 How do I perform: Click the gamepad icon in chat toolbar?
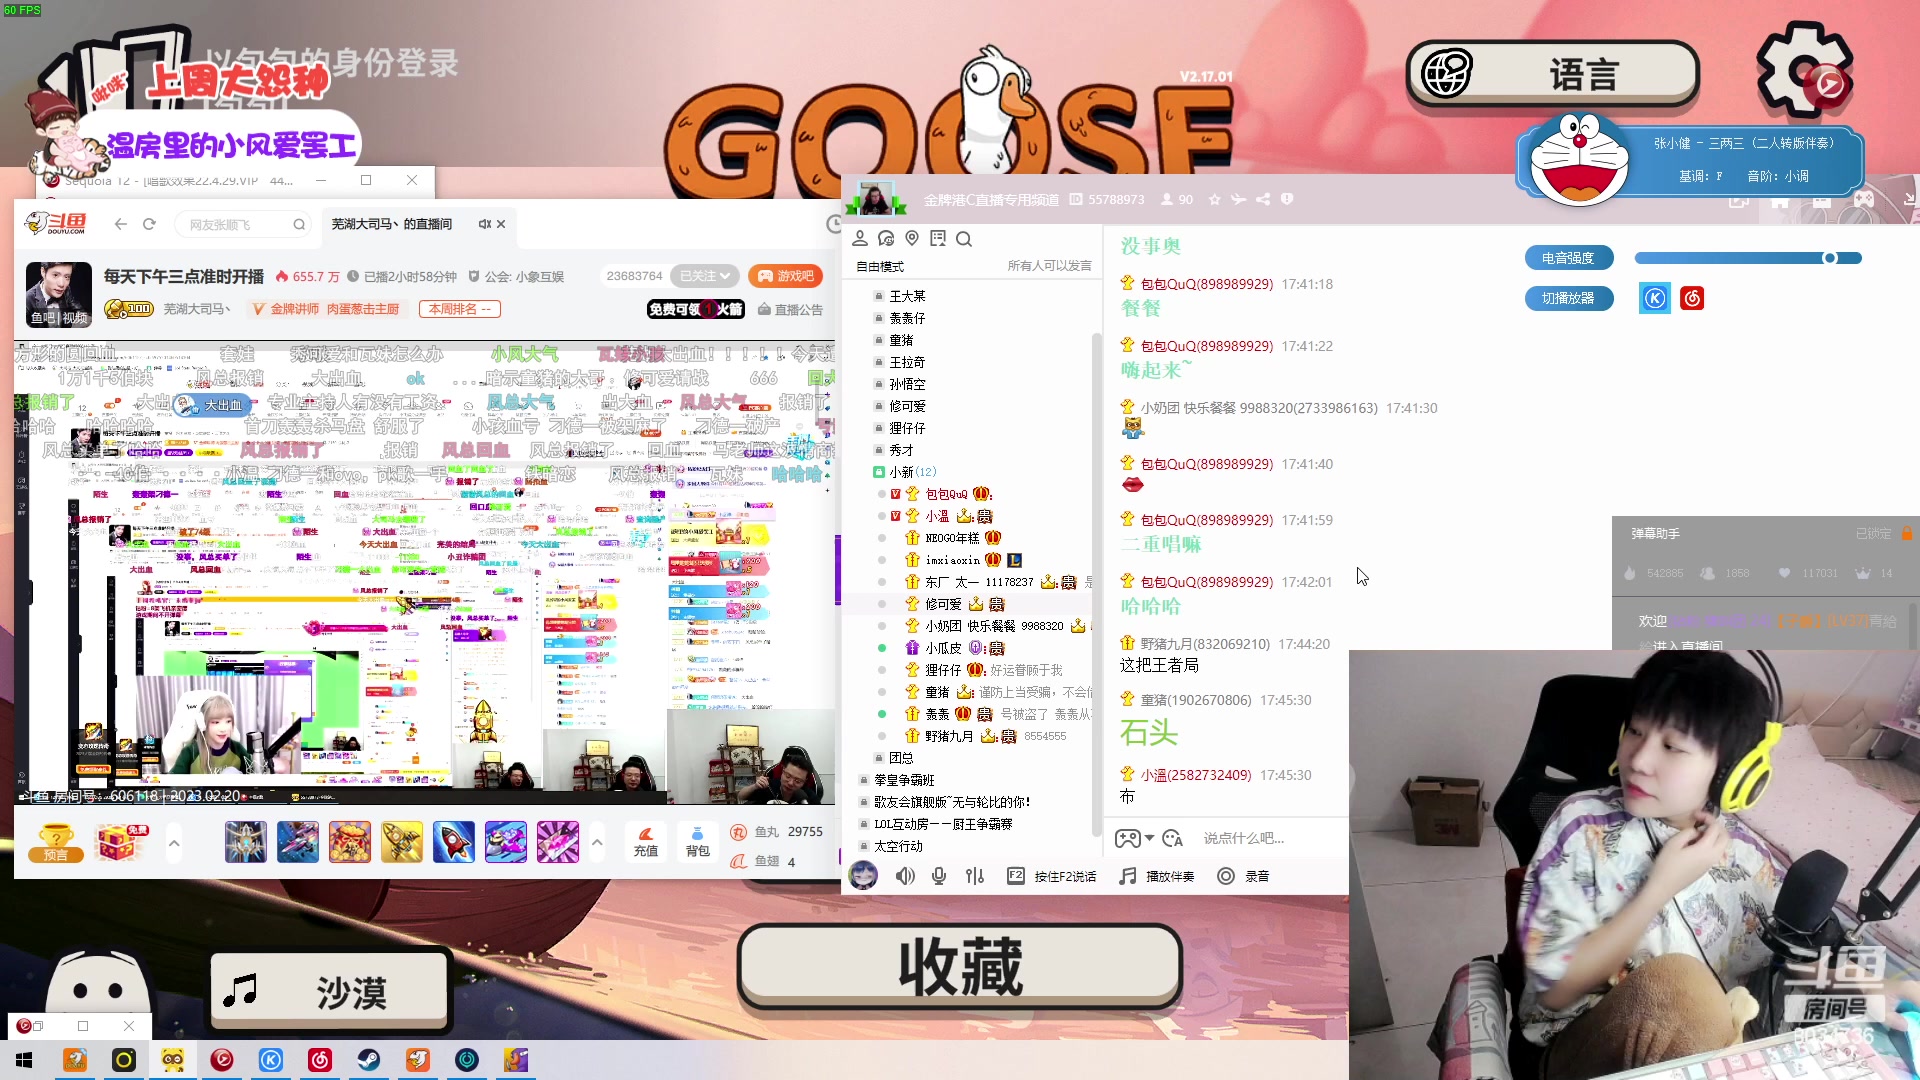1127,838
